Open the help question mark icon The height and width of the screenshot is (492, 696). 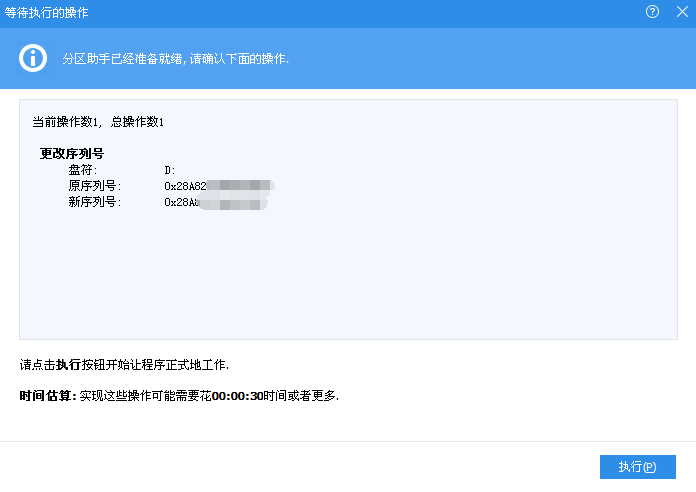[652, 12]
